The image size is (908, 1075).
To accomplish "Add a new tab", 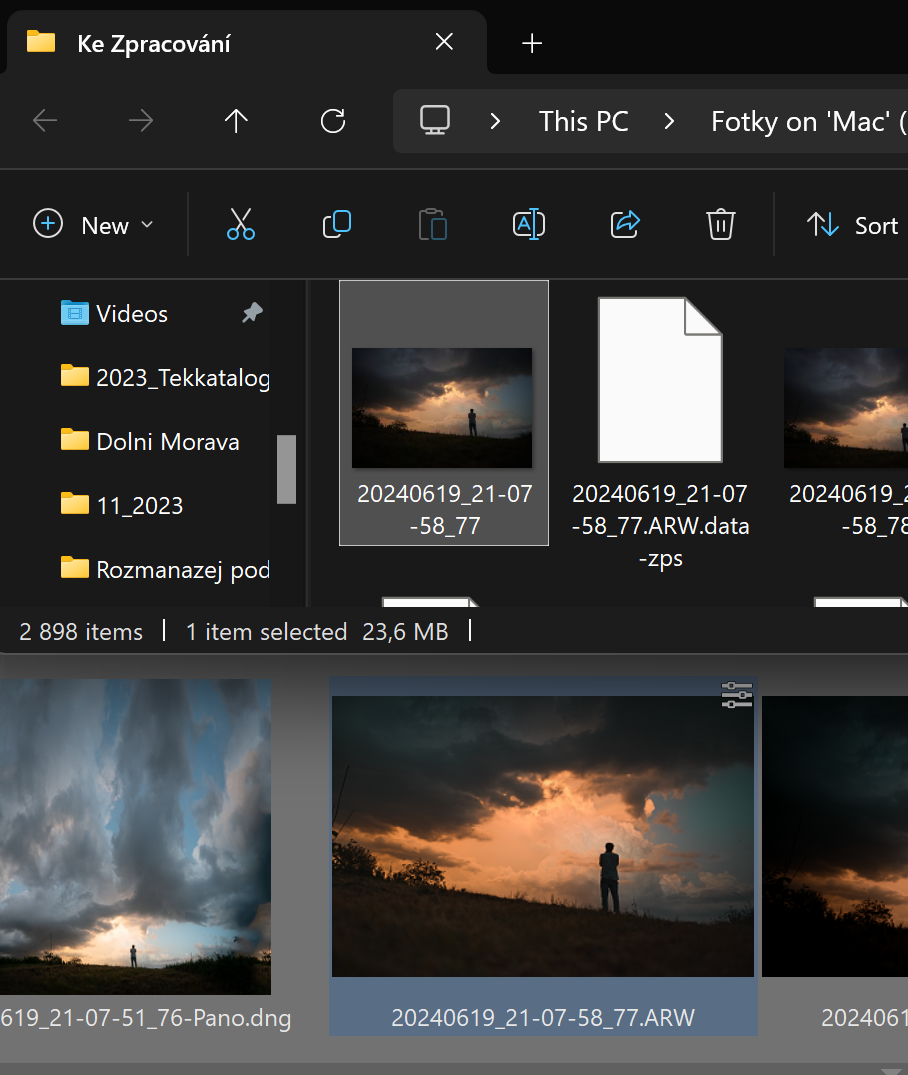I will pos(532,43).
